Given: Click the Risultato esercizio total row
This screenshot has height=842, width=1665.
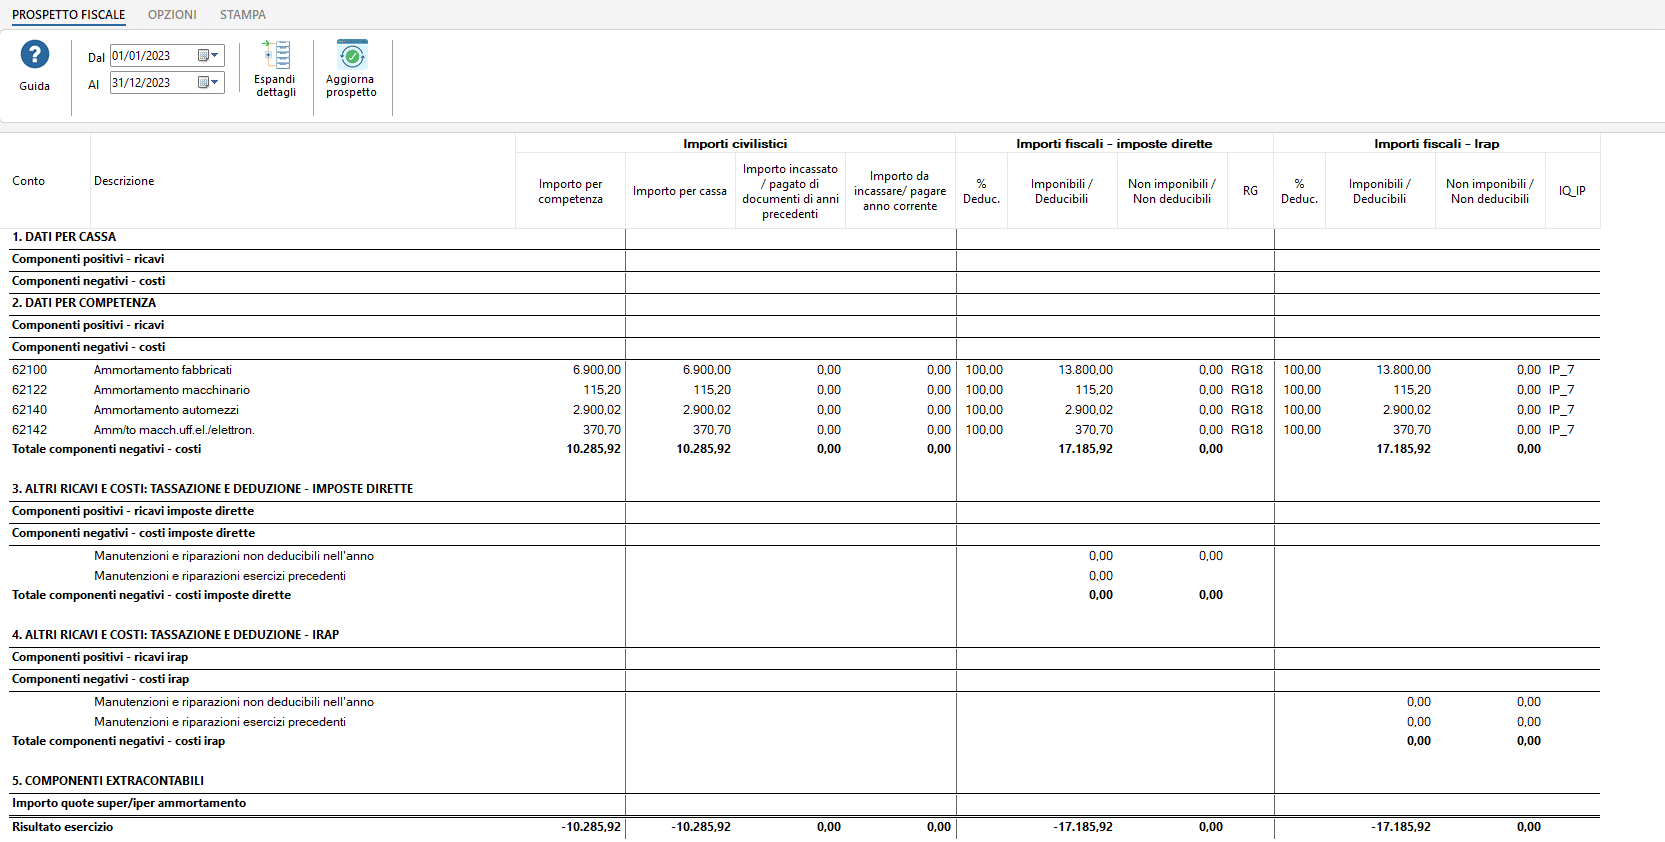Looking at the screenshot, I should point(63,827).
